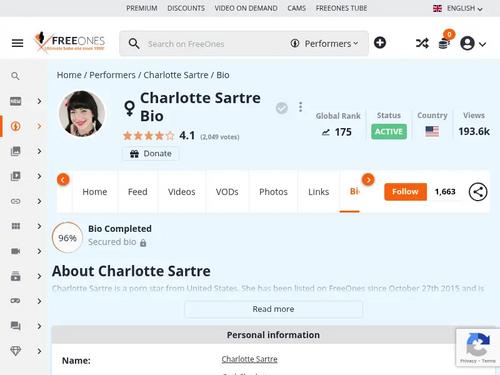Open the Charlotte Sartre breadcrumb link
Viewport: 500px width, 375px height.
[x=176, y=75]
